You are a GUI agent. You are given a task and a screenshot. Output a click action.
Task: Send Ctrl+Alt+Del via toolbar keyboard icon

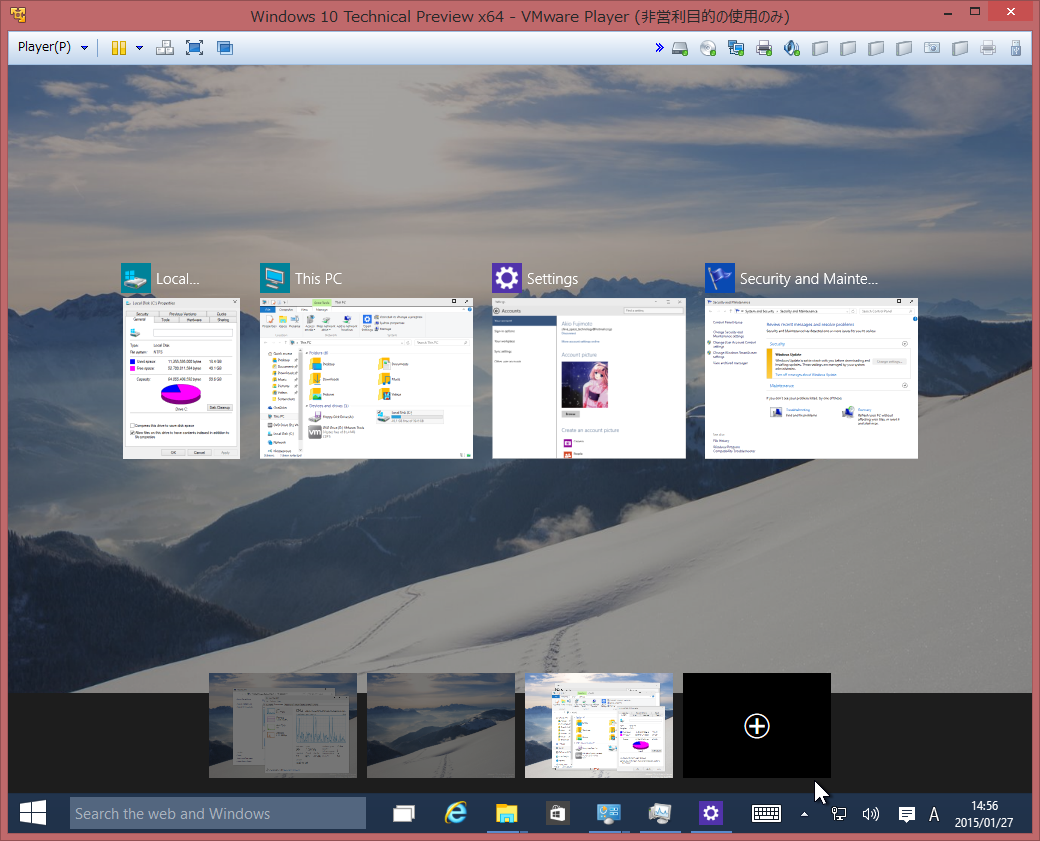pyautogui.click(x=164, y=48)
